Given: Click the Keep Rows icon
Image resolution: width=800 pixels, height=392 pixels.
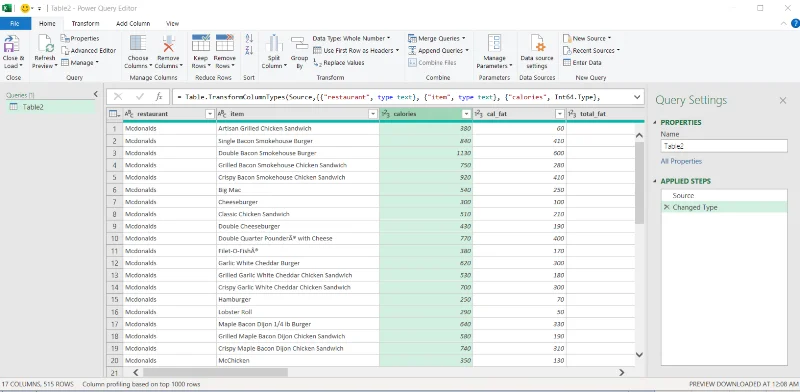Looking at the screenshot, I should click(x=201, y=43).
